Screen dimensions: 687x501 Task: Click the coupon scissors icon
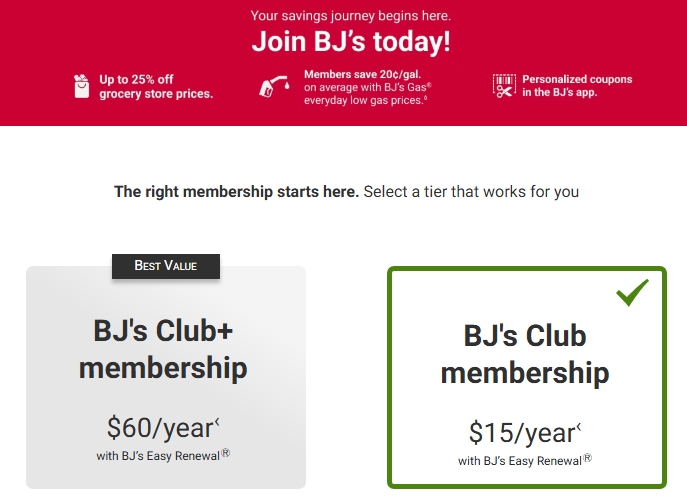click(x=503, y=86)
